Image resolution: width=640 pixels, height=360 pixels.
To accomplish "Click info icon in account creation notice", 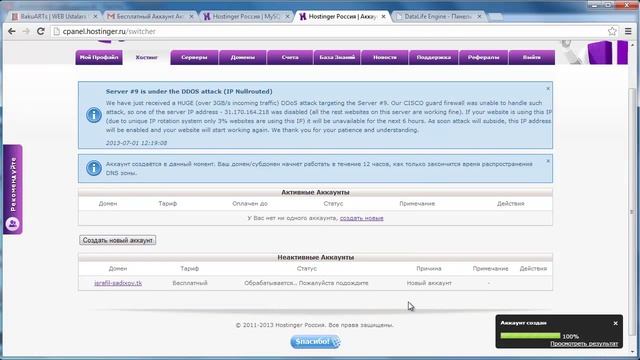I will (x=94, y=168).
